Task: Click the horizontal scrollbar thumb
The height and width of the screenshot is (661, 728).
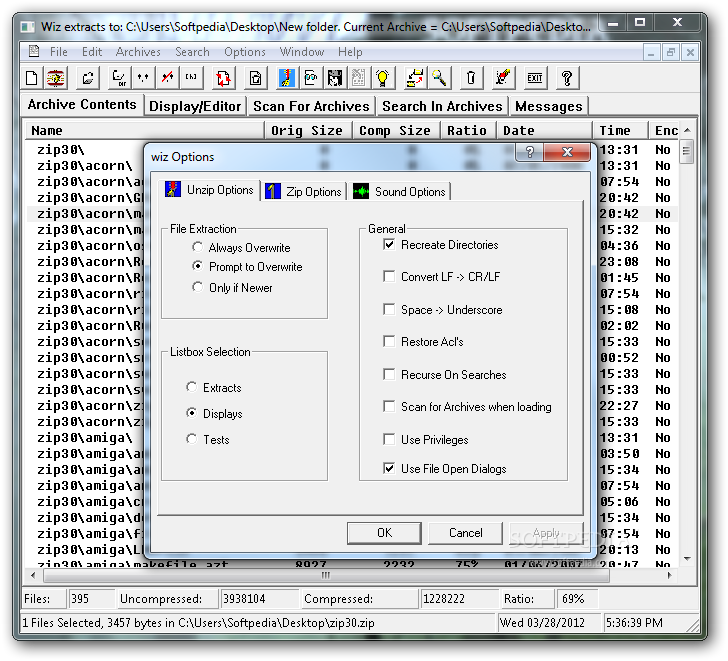Action: click(x=326, y=575)
